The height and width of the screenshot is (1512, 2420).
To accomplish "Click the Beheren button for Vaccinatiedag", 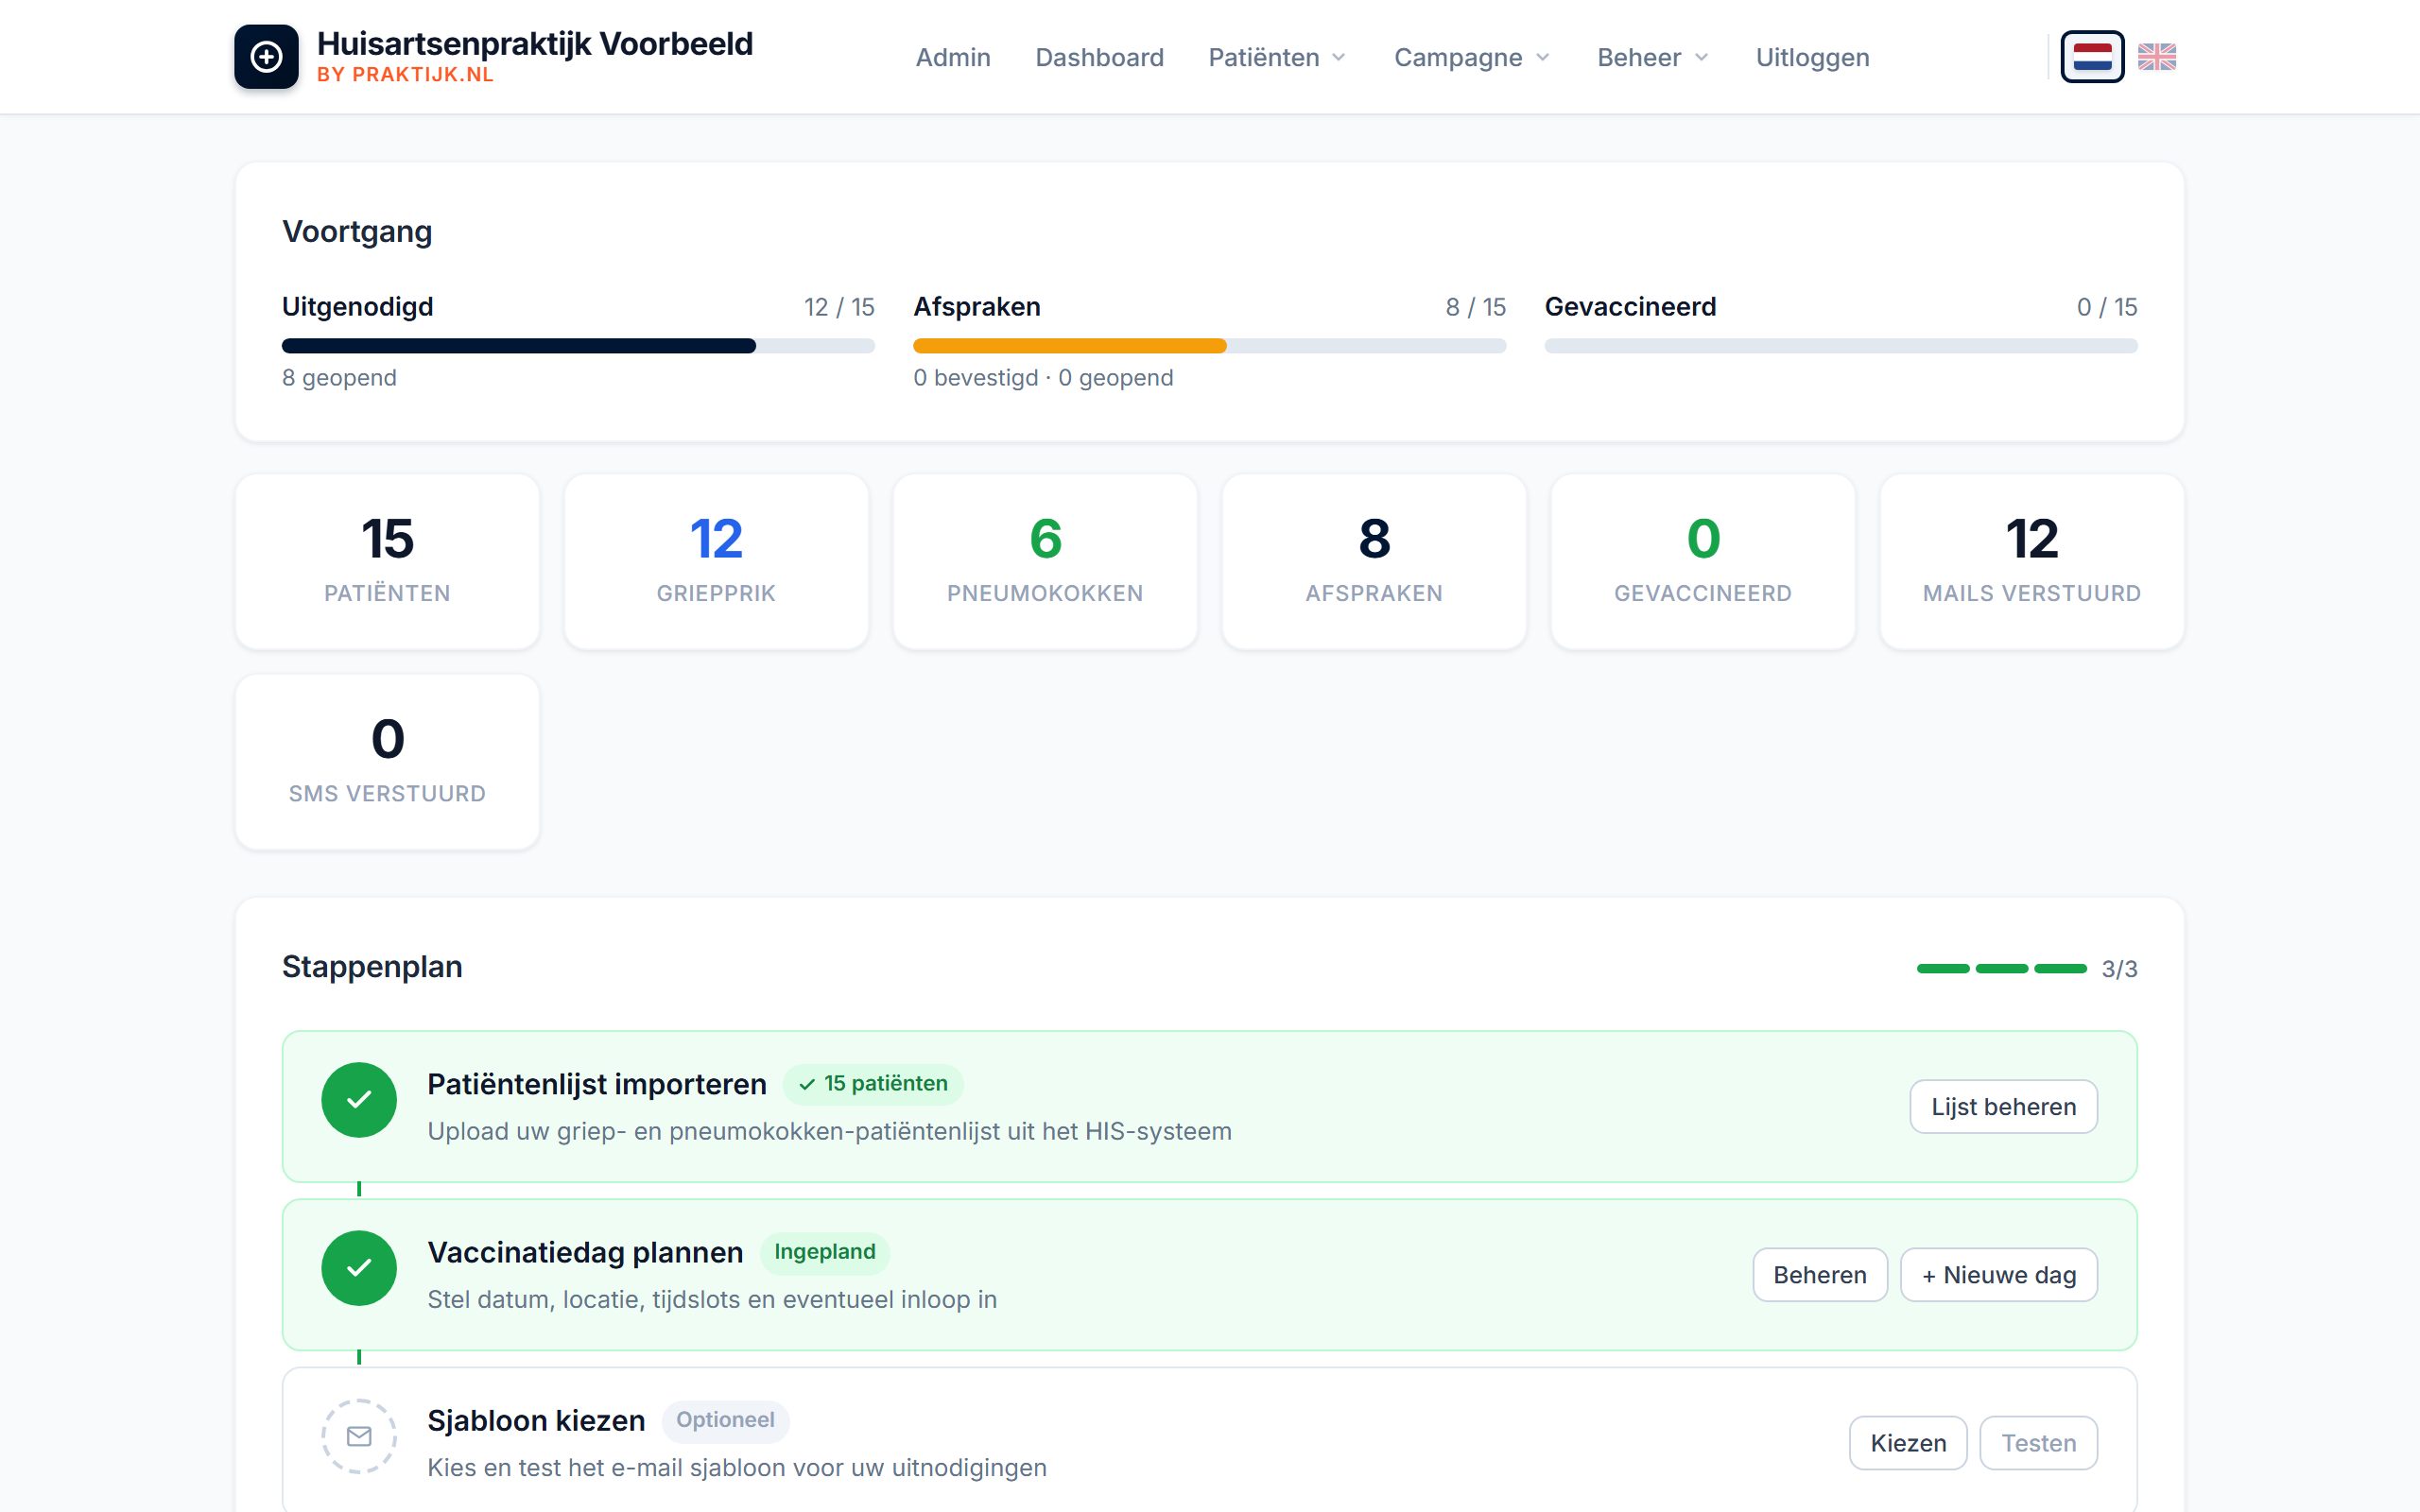I will (1819, 1275).
